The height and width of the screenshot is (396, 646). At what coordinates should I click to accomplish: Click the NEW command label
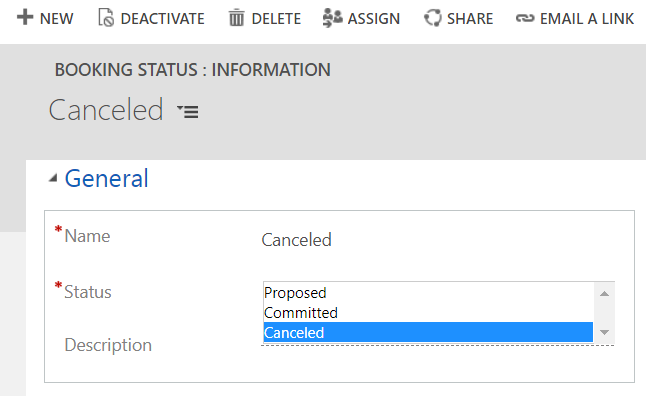pyautogui.click(x=56, y=19)
